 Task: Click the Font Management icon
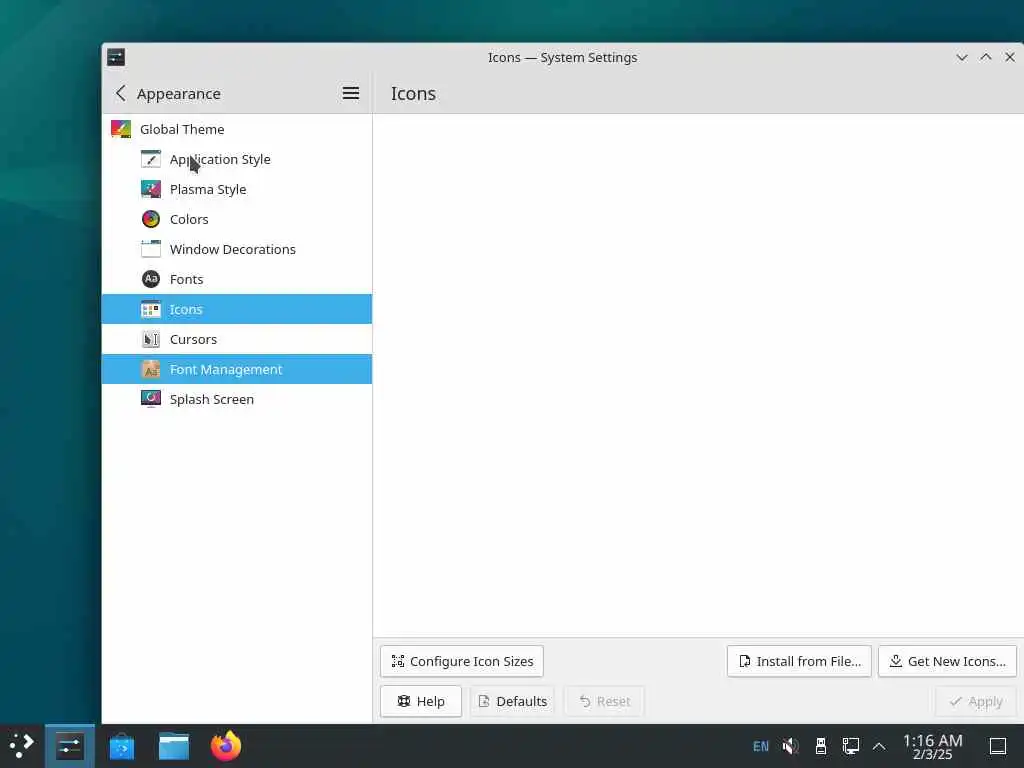pos(151,370)
